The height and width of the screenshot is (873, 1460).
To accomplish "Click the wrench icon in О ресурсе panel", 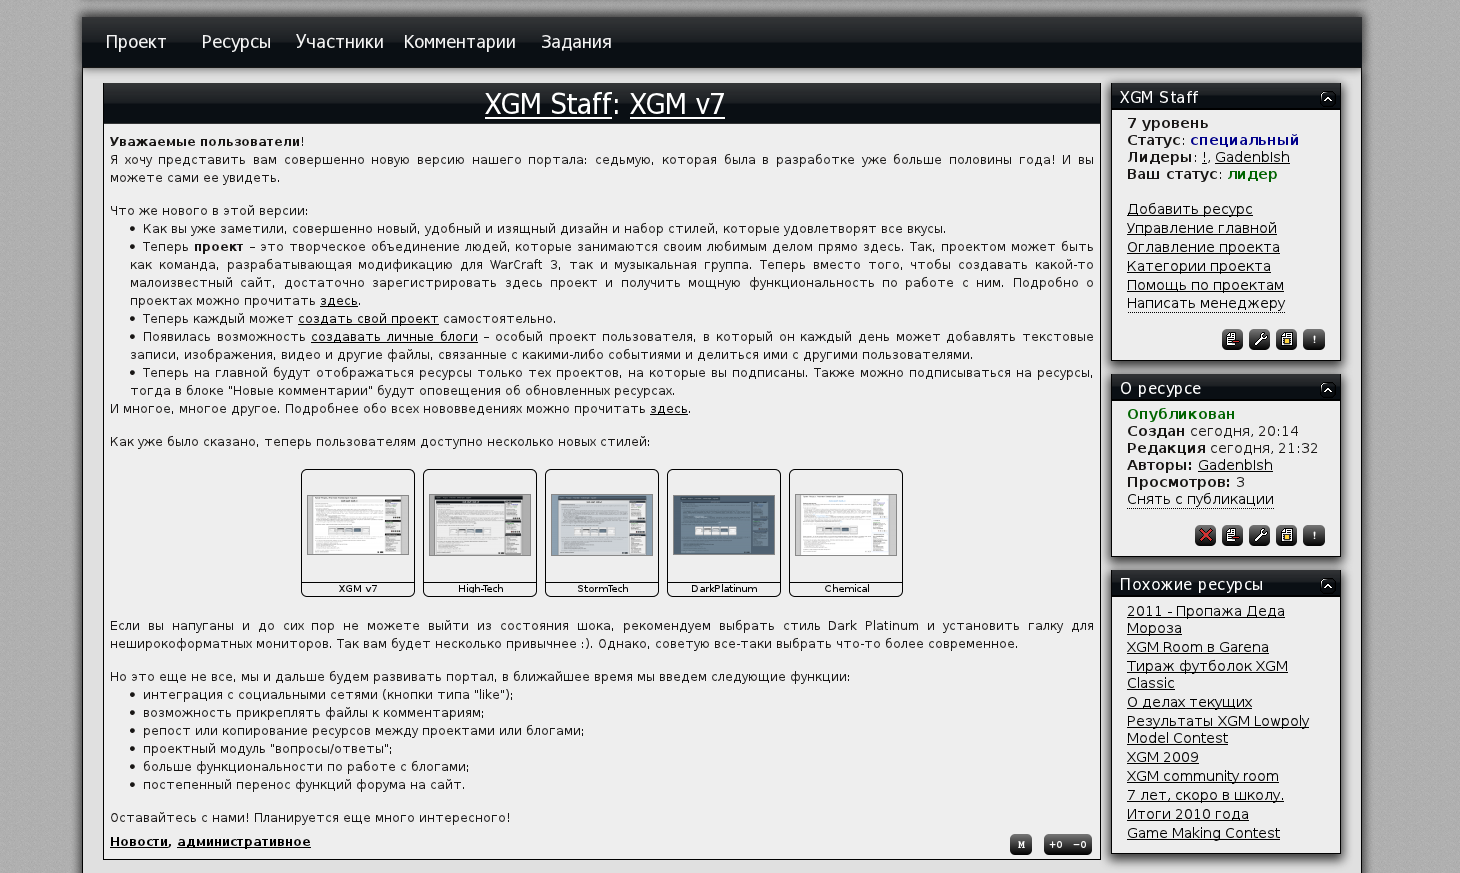I will click(1259, 536).
